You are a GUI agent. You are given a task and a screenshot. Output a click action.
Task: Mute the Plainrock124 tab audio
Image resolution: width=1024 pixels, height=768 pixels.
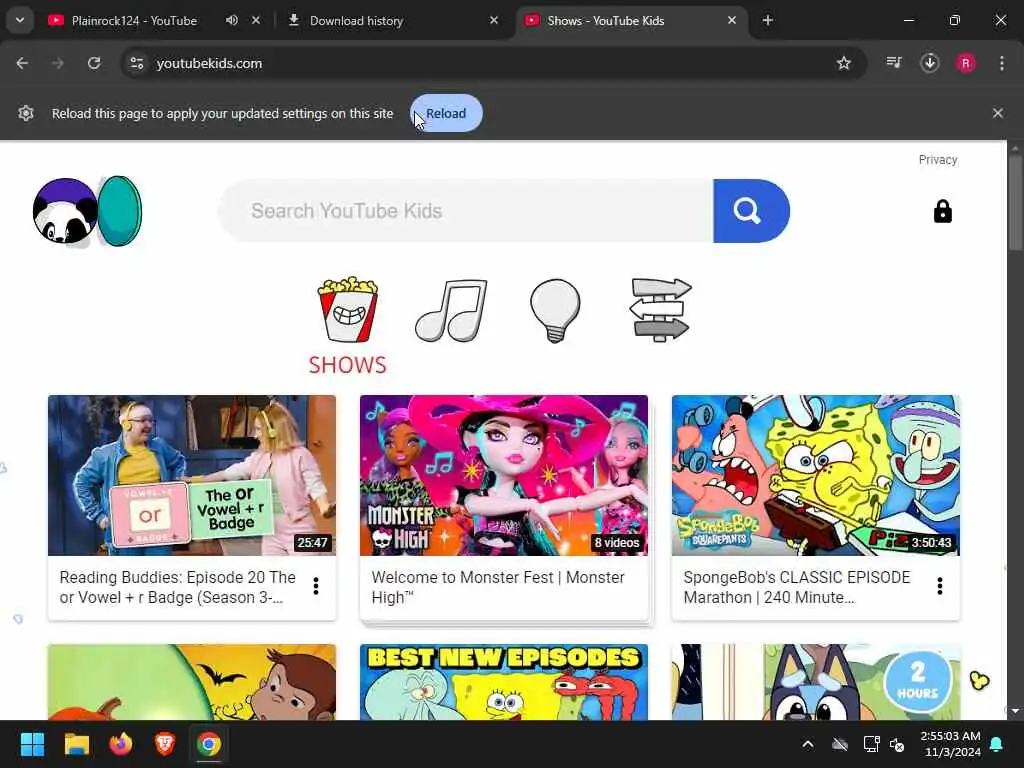(232, 20)
